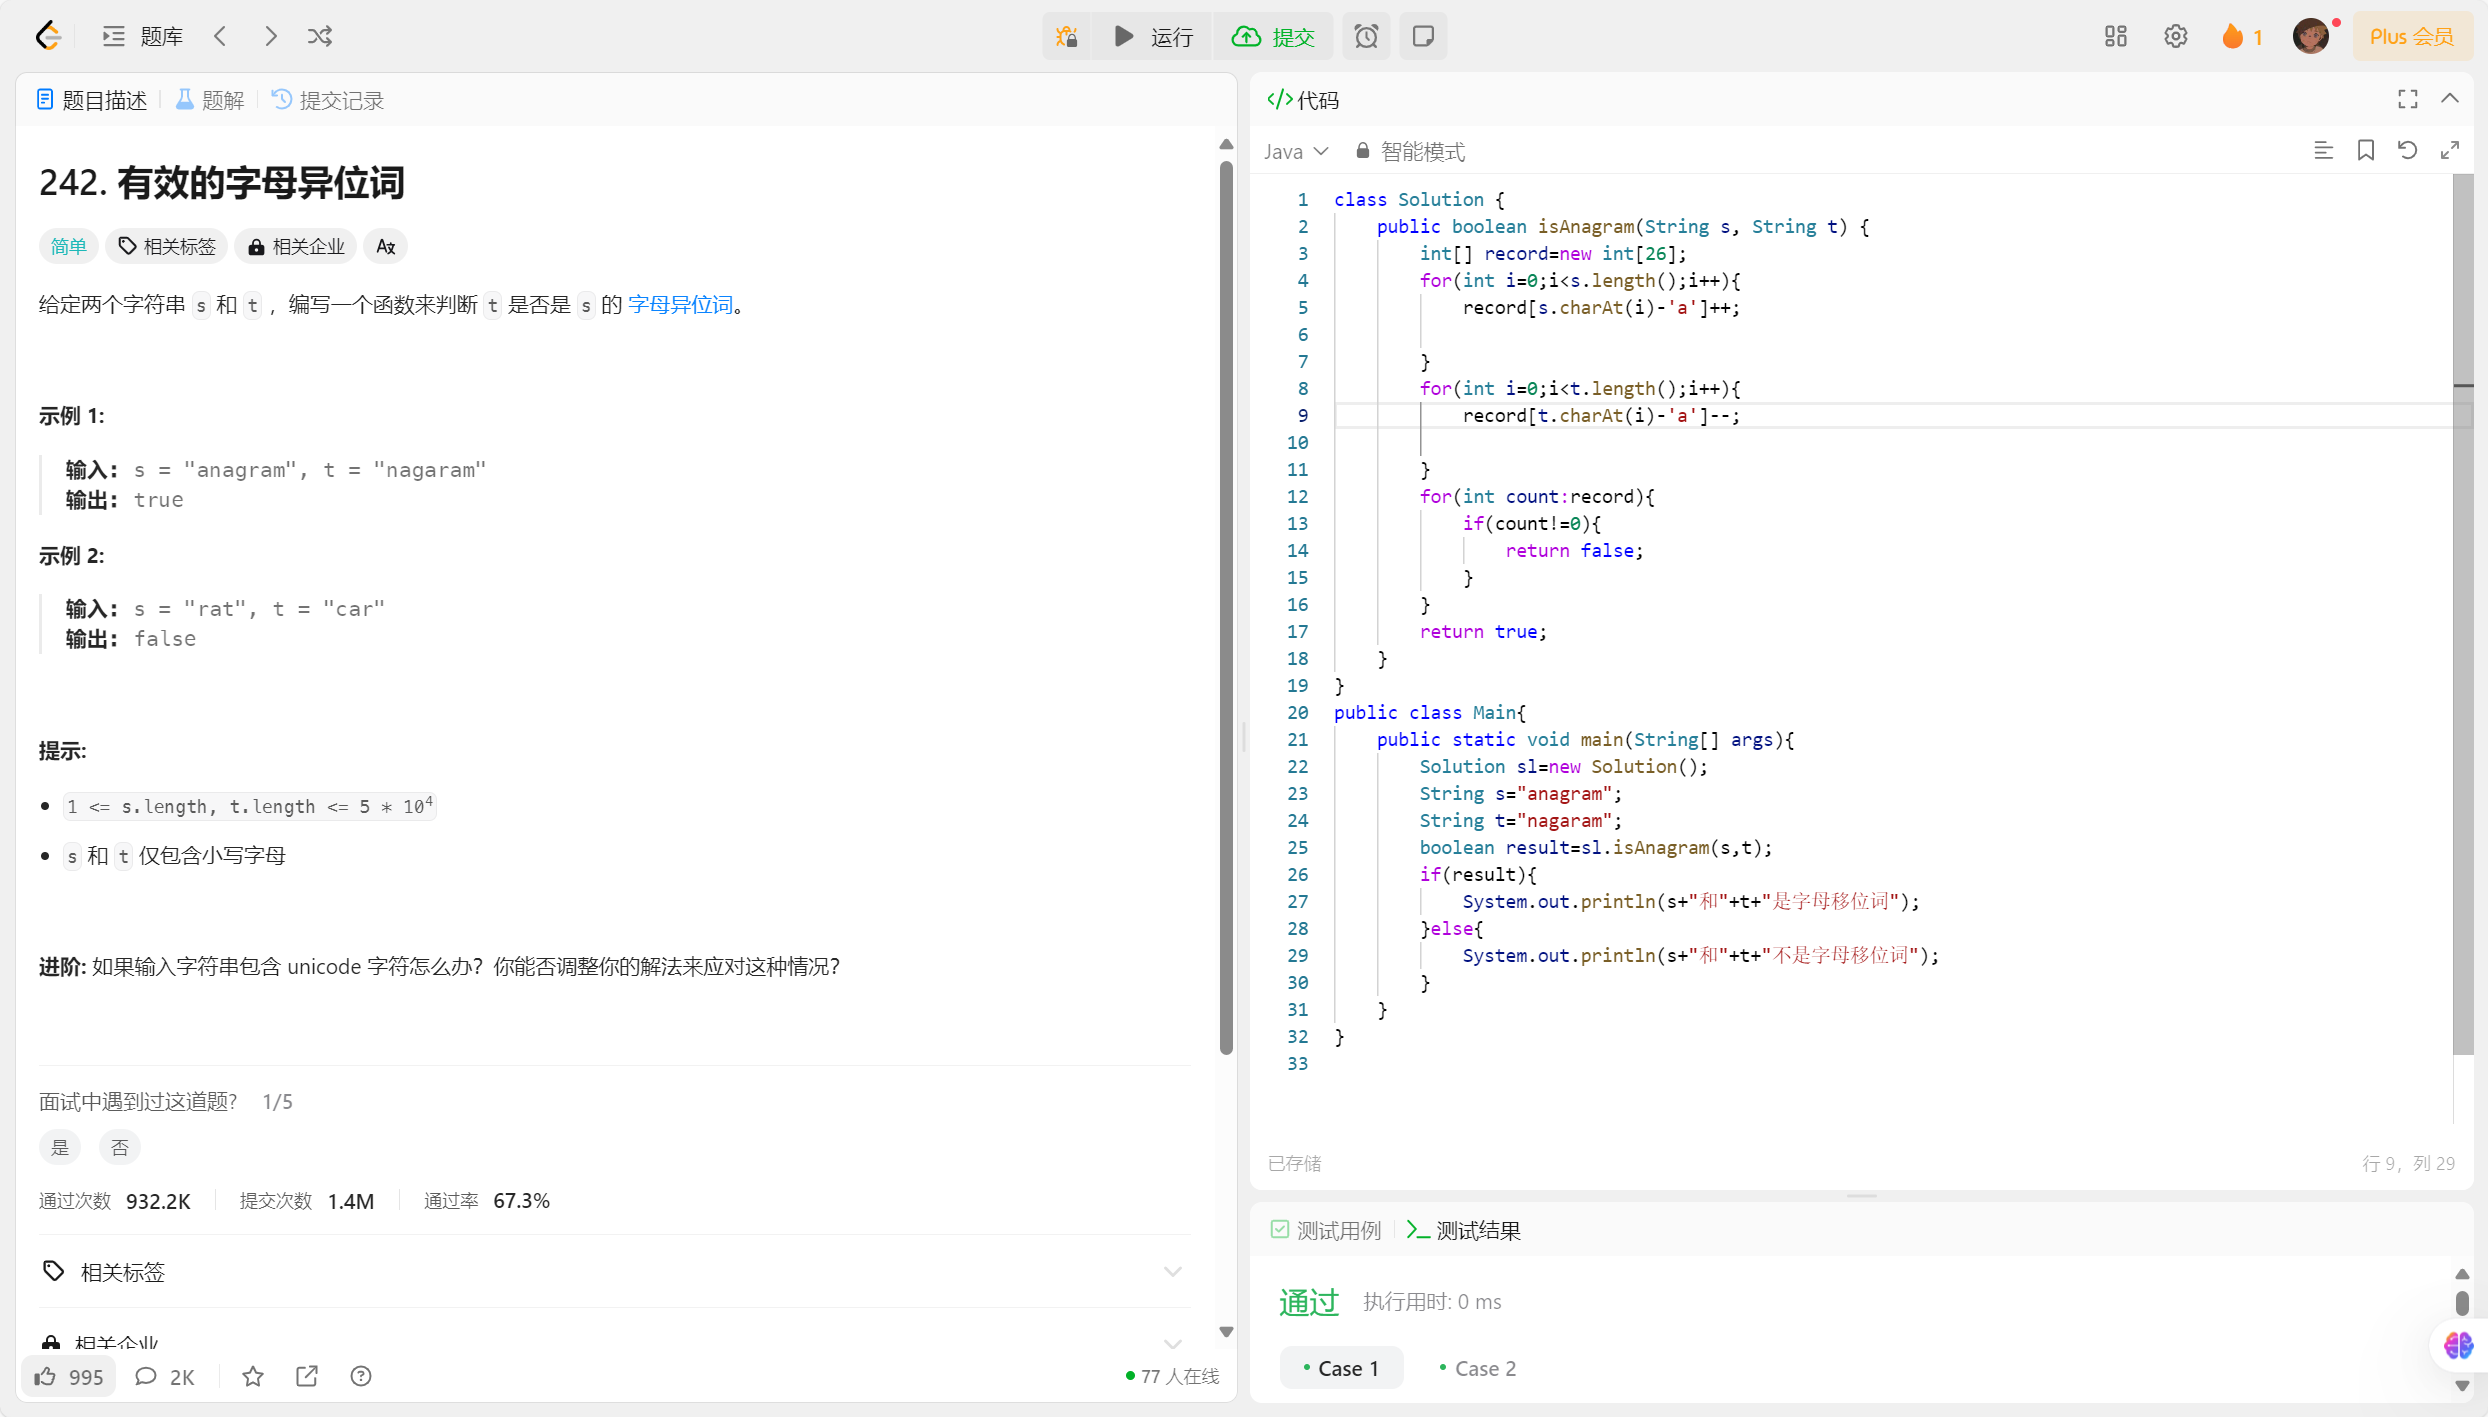Click the bookmark code snippet icon
Viewport: 2488px width, 1417px height.
click(x=2365, y=151)
